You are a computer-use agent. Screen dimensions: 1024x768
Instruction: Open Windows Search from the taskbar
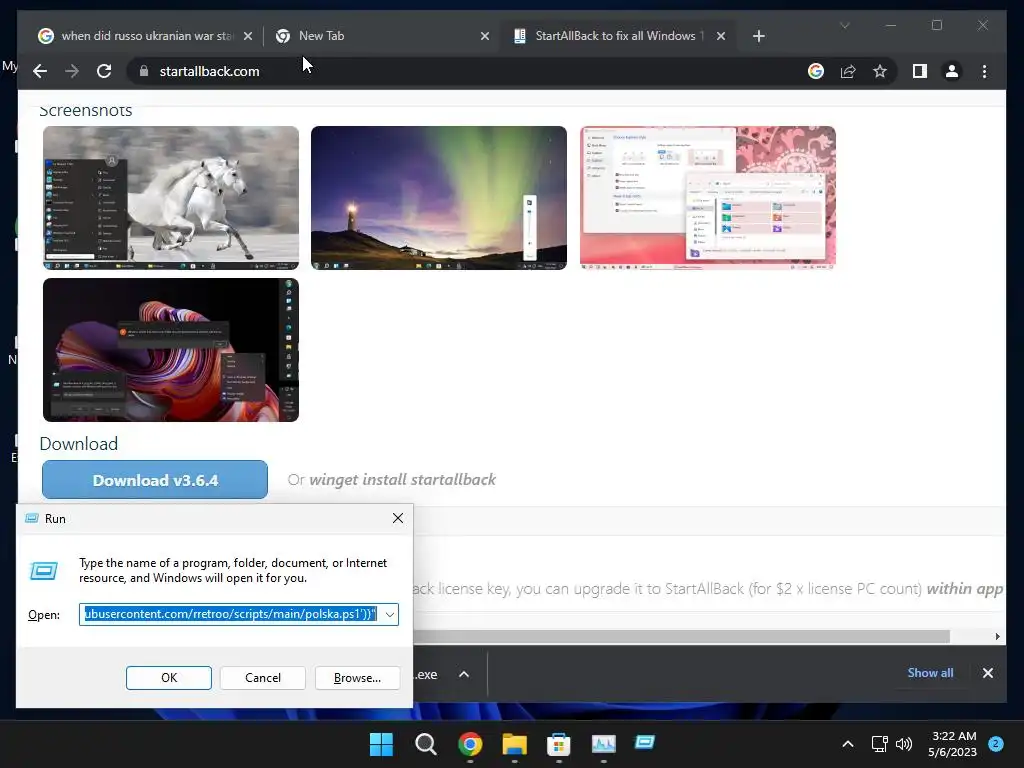(x=426, y=743)
